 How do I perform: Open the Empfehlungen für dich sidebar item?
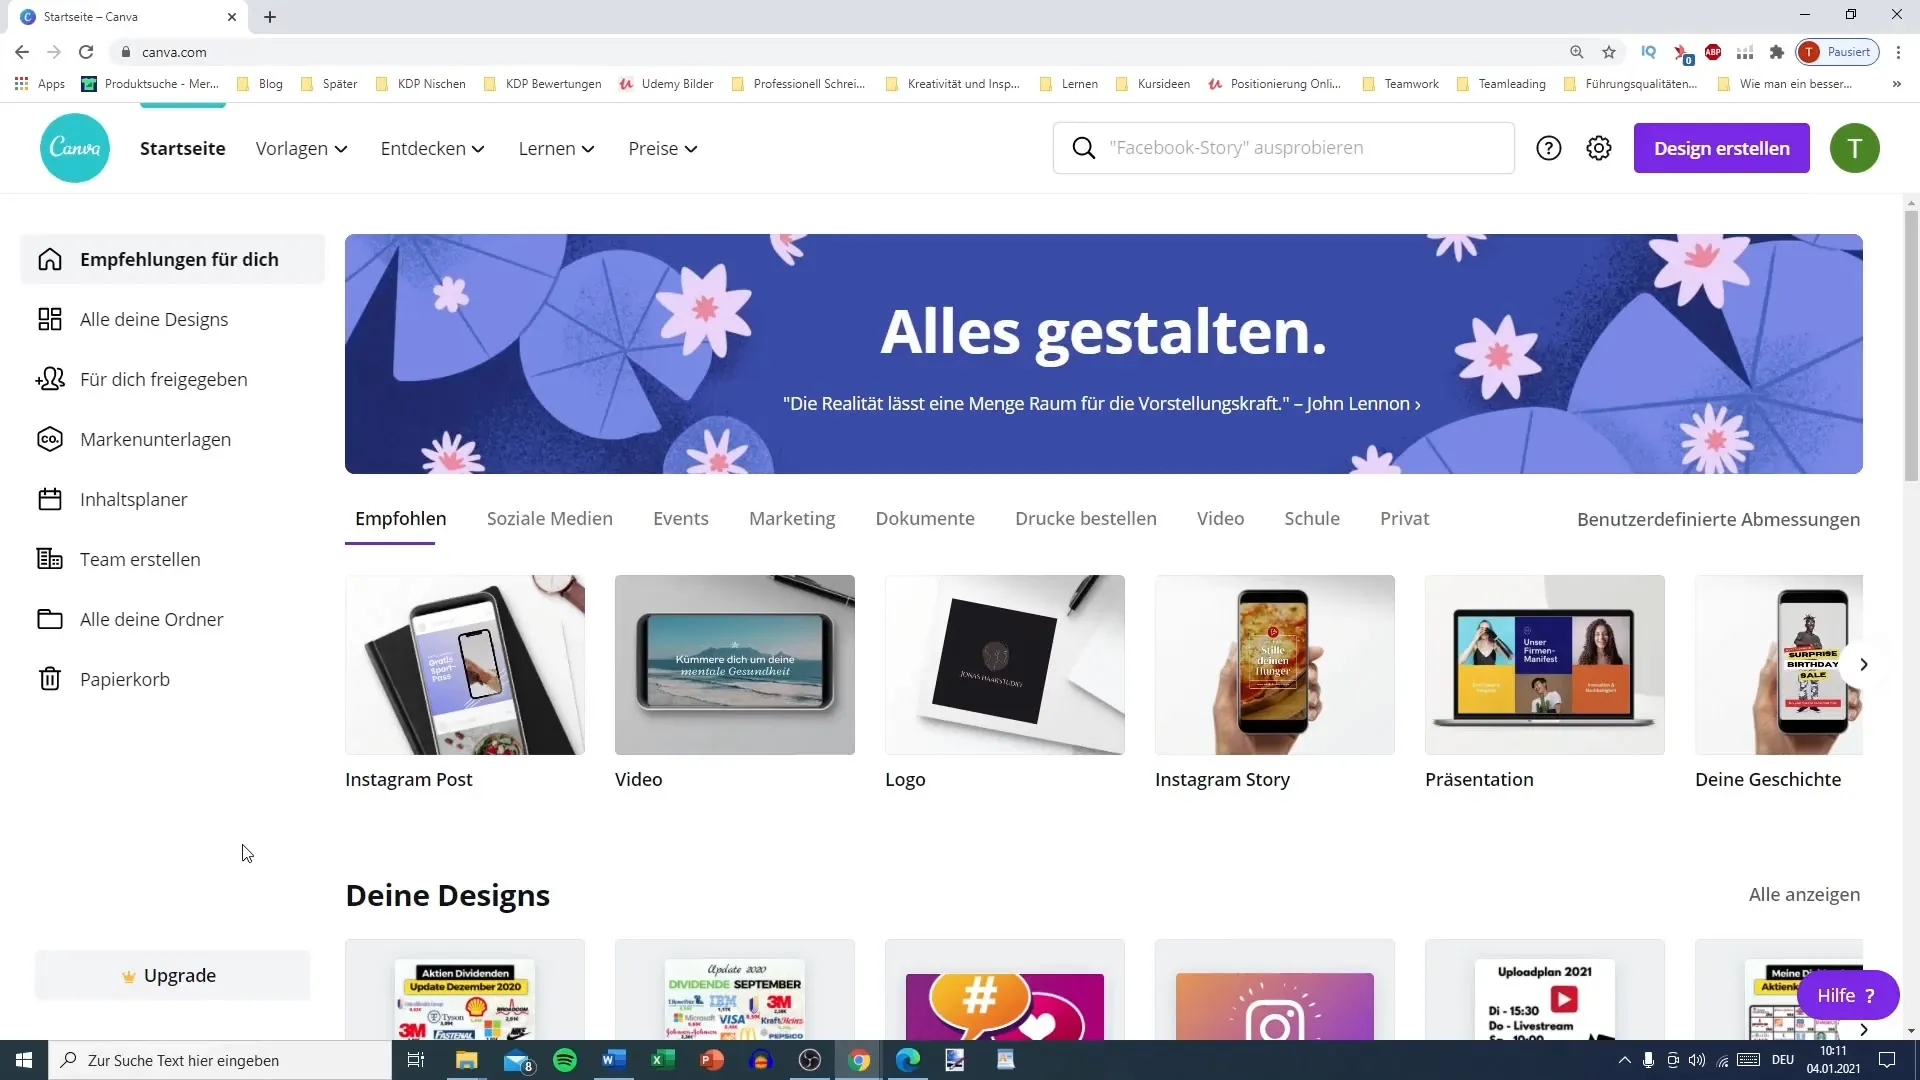coord(173,260)
